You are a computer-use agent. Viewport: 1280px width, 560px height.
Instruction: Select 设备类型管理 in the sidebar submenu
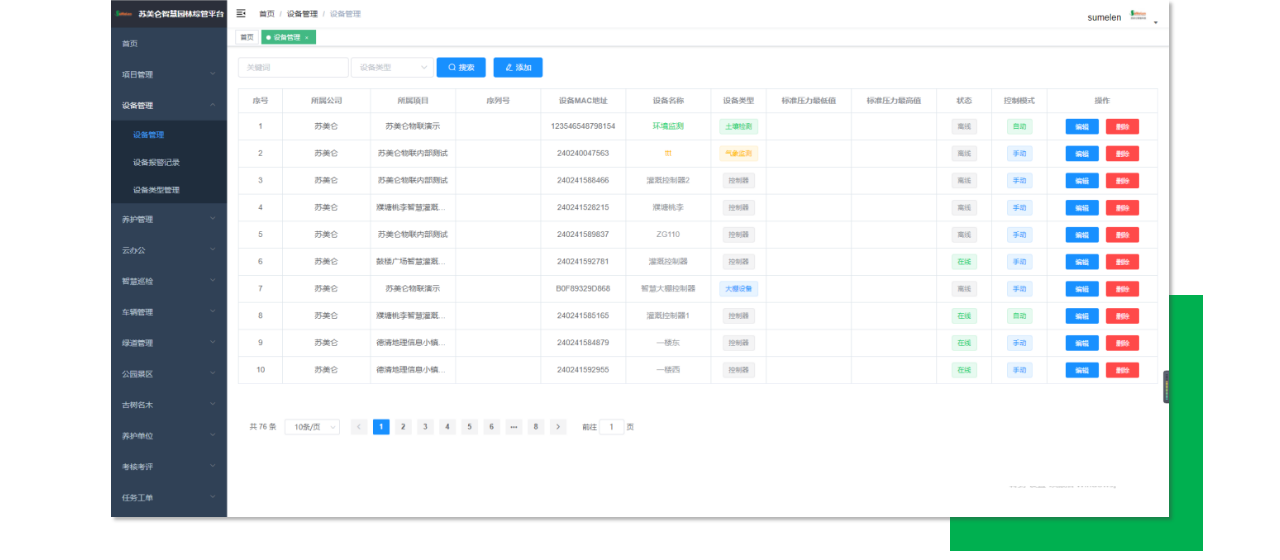coord(168,190)
